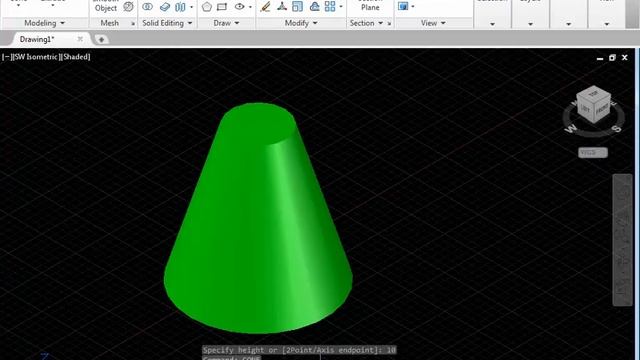Click the command line prompt text
This screenshot has height=360, width=640.
click(299, 350)
